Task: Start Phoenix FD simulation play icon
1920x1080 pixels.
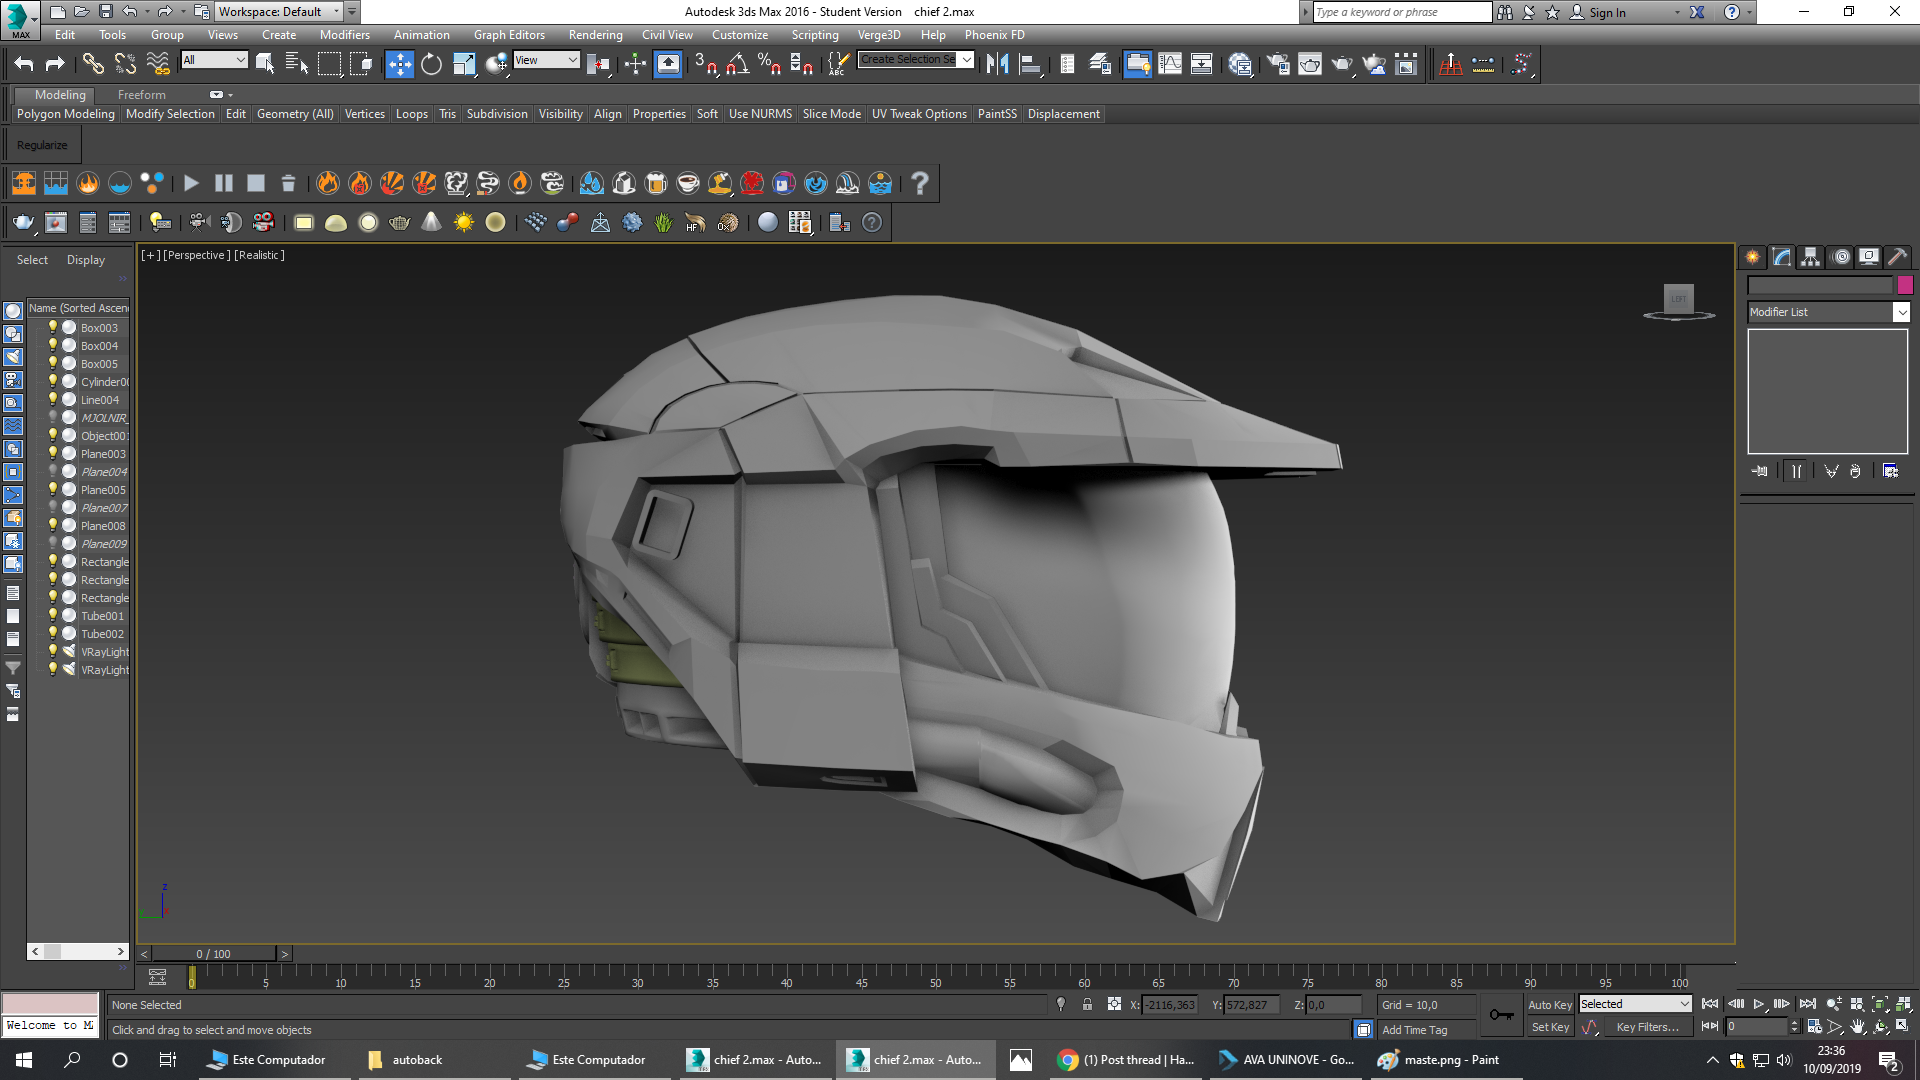Action: pyautogui.click(x=192, y=183)
